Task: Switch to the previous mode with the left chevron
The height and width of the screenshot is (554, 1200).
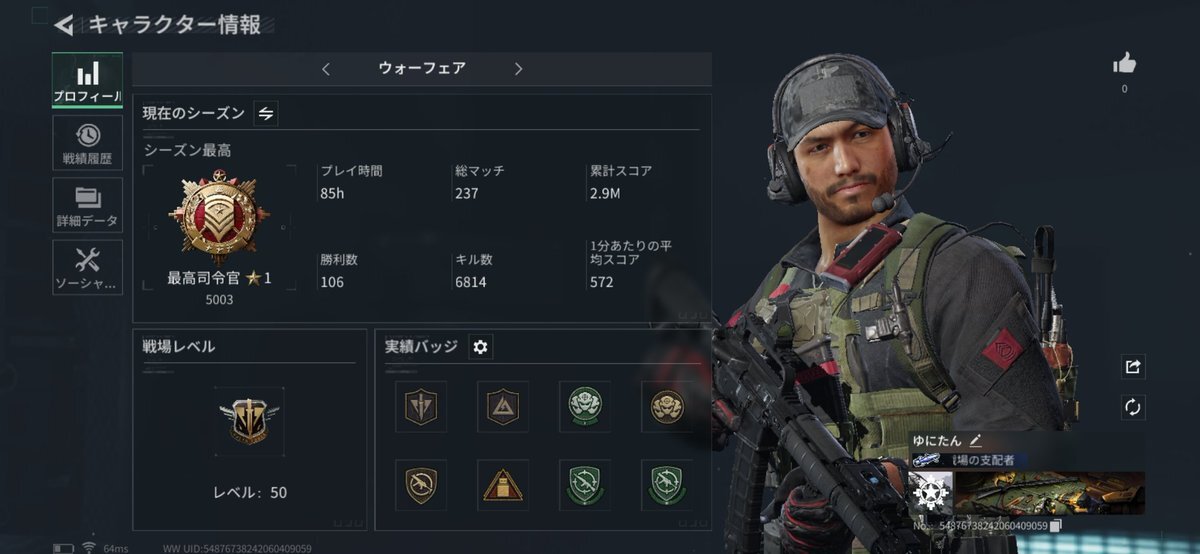Action: (326, 69)
